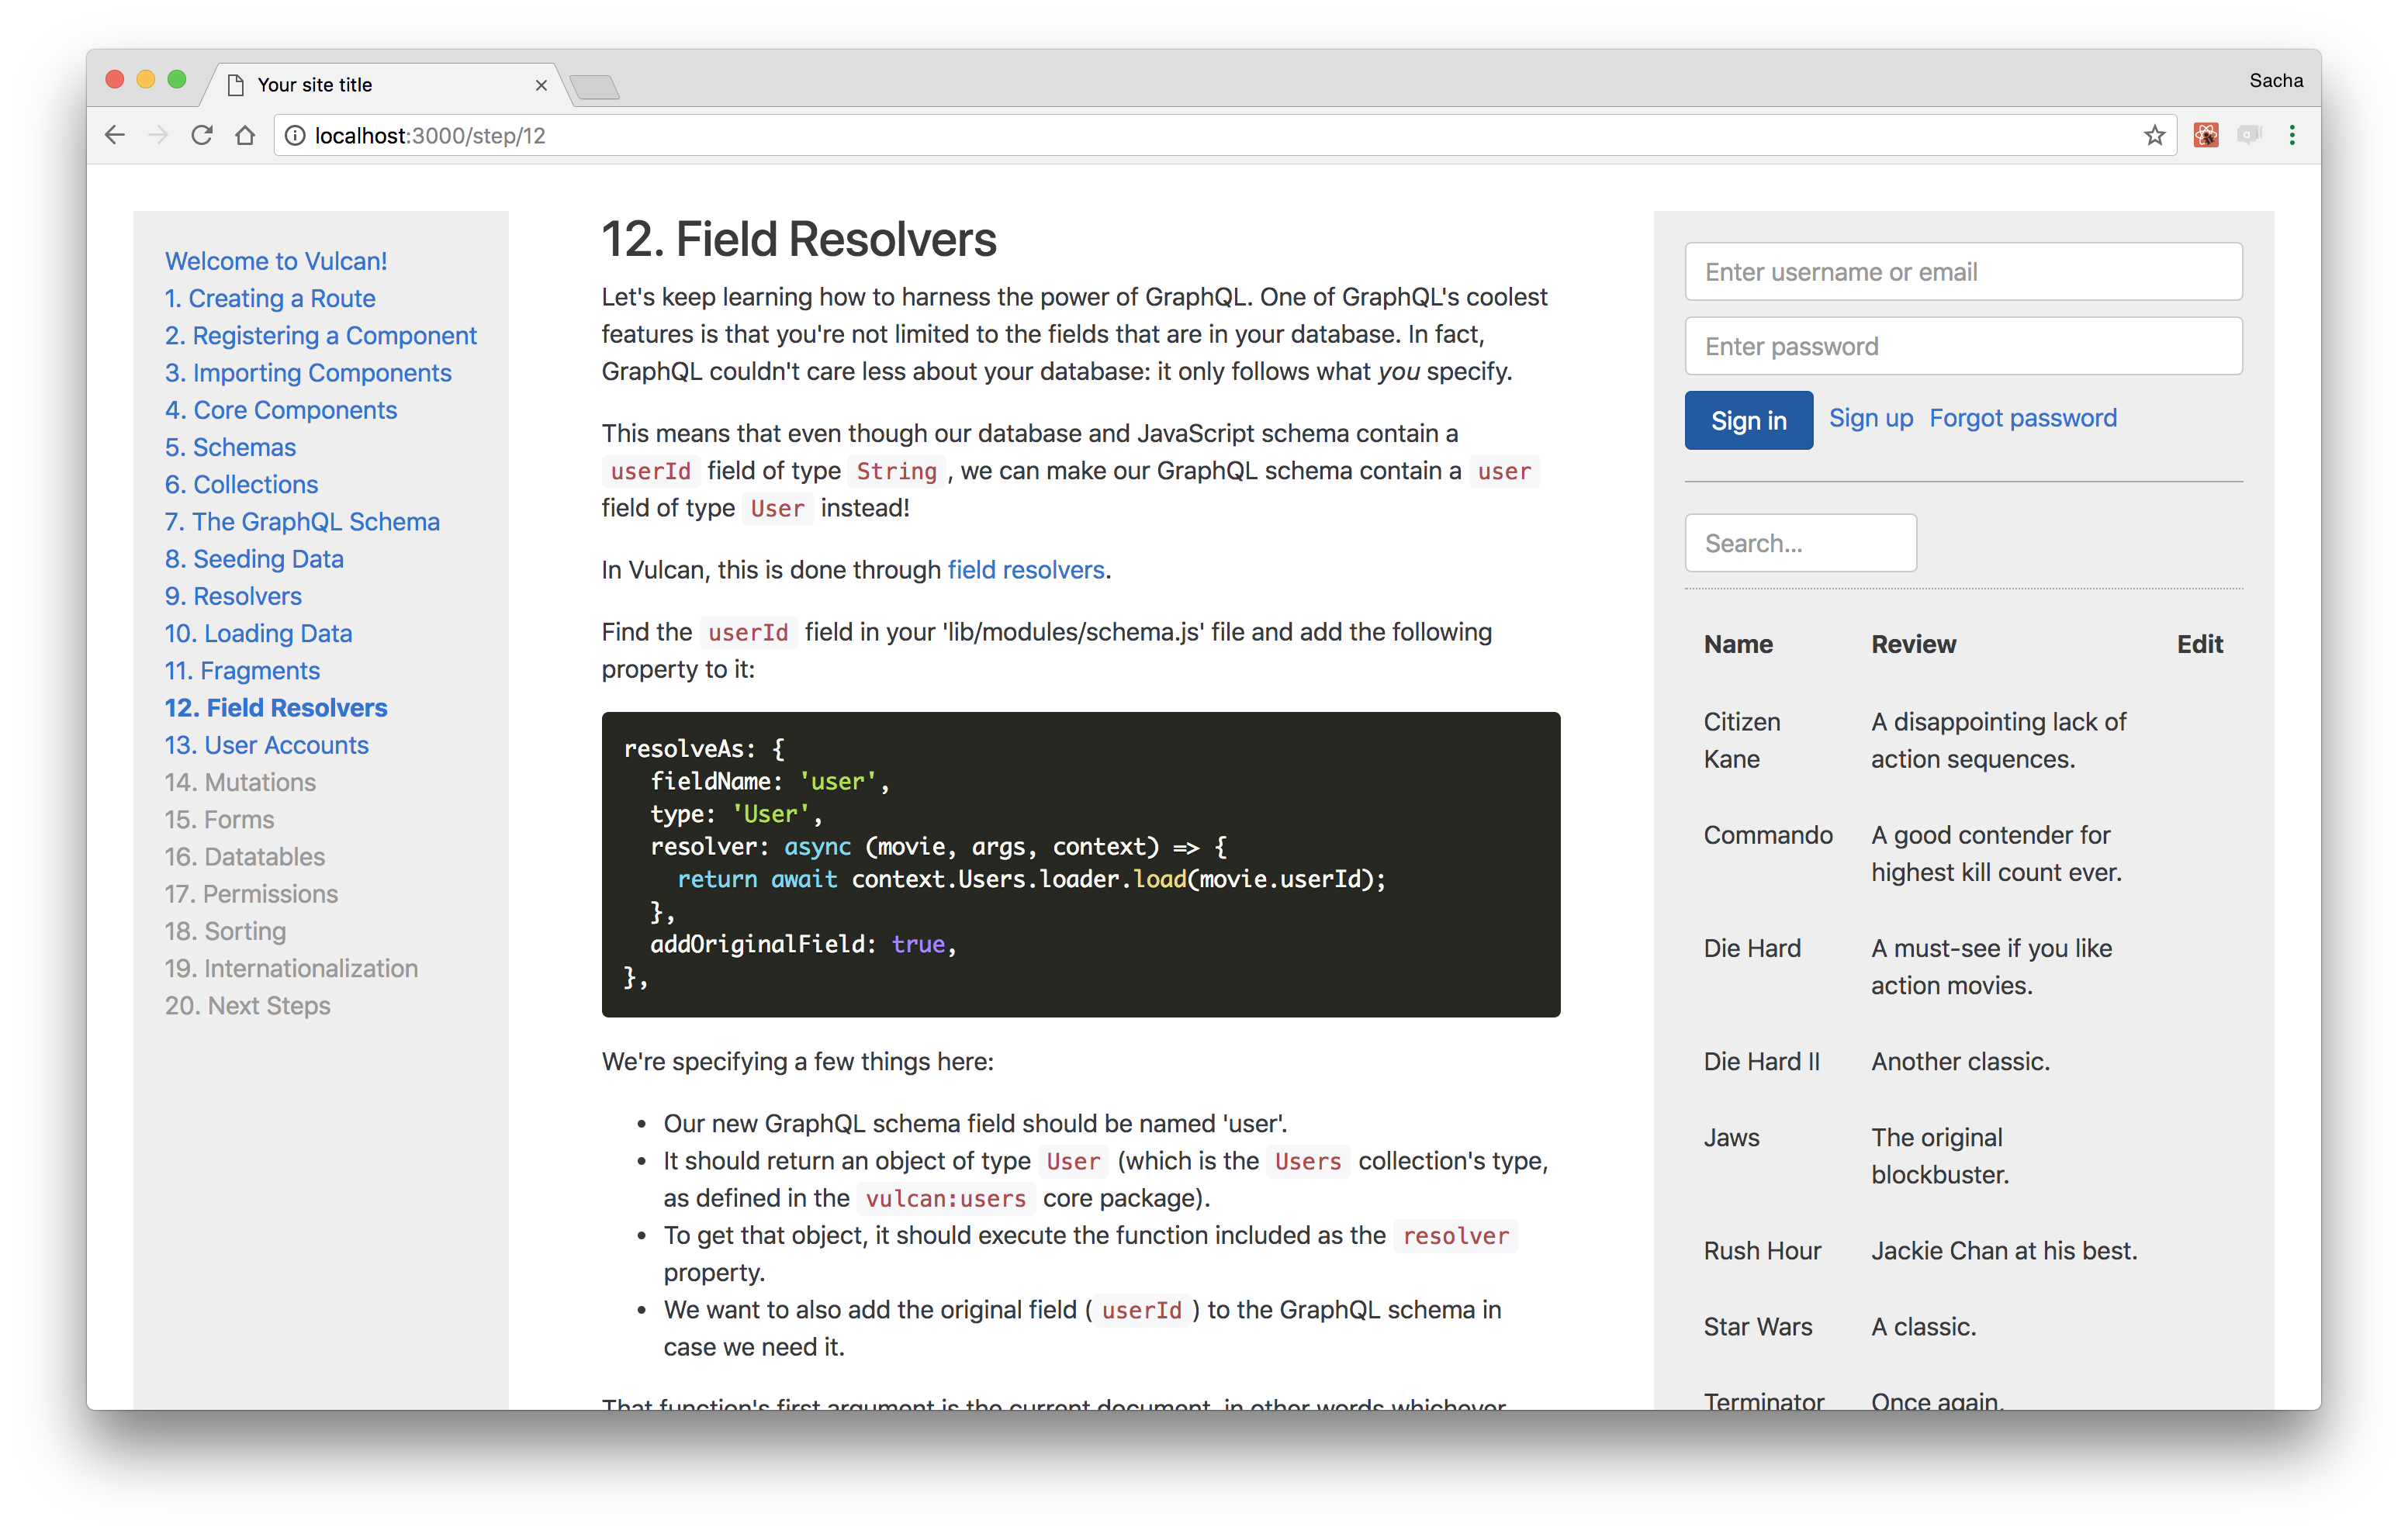Navigate to '3. Importing Components'
Viewport: 2408px width, 1534px height.
tap(308, 372)
